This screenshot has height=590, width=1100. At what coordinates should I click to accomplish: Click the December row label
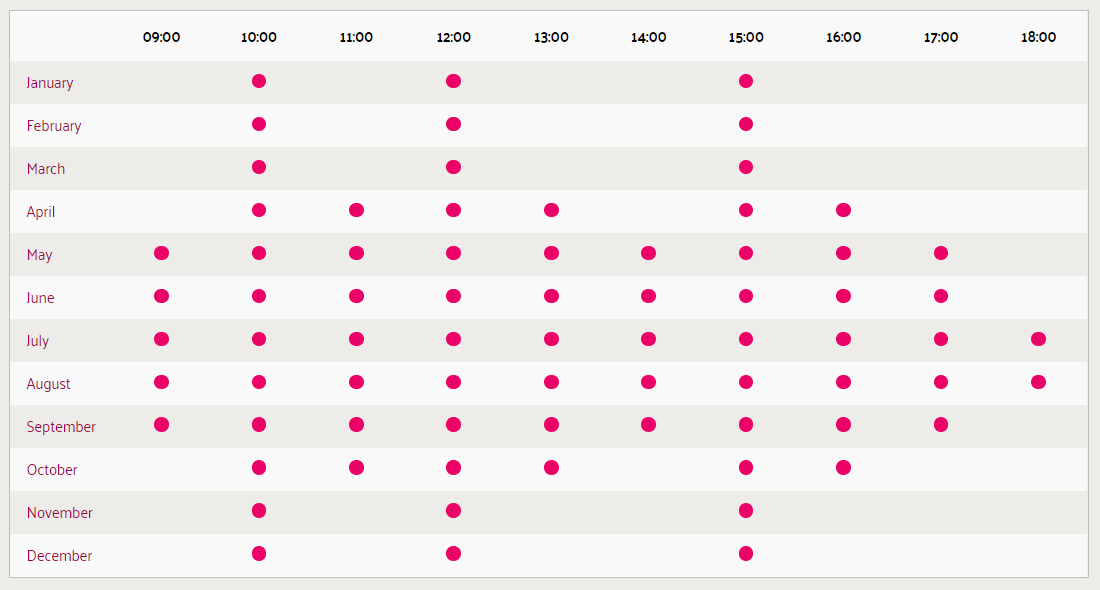point(59,556)
